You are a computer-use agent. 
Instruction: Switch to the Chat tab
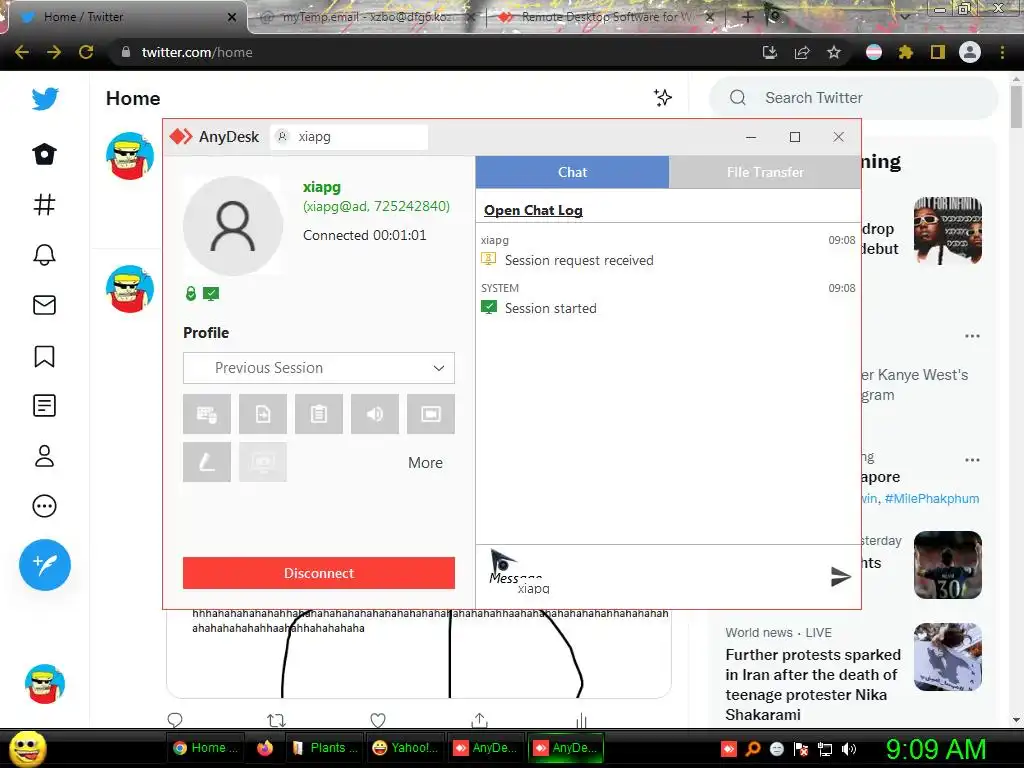[572, 172]
